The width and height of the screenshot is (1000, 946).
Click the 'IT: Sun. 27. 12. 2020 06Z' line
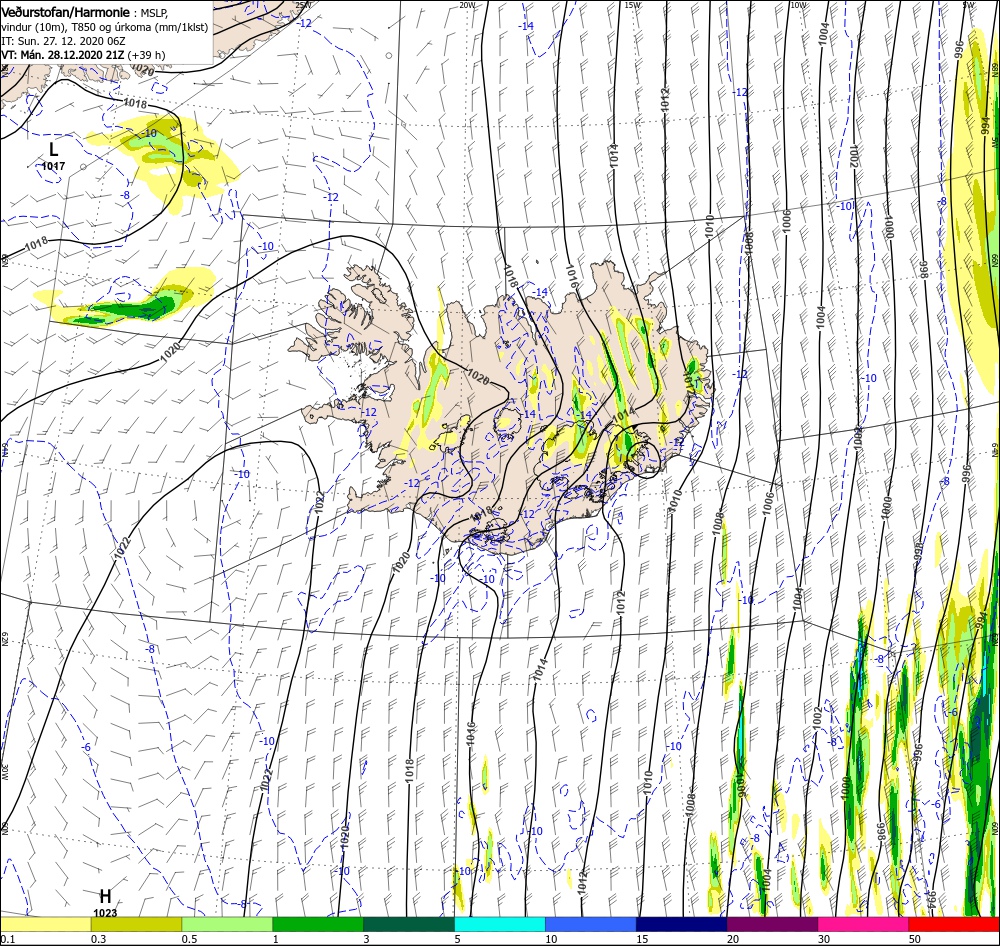(63, 41)
